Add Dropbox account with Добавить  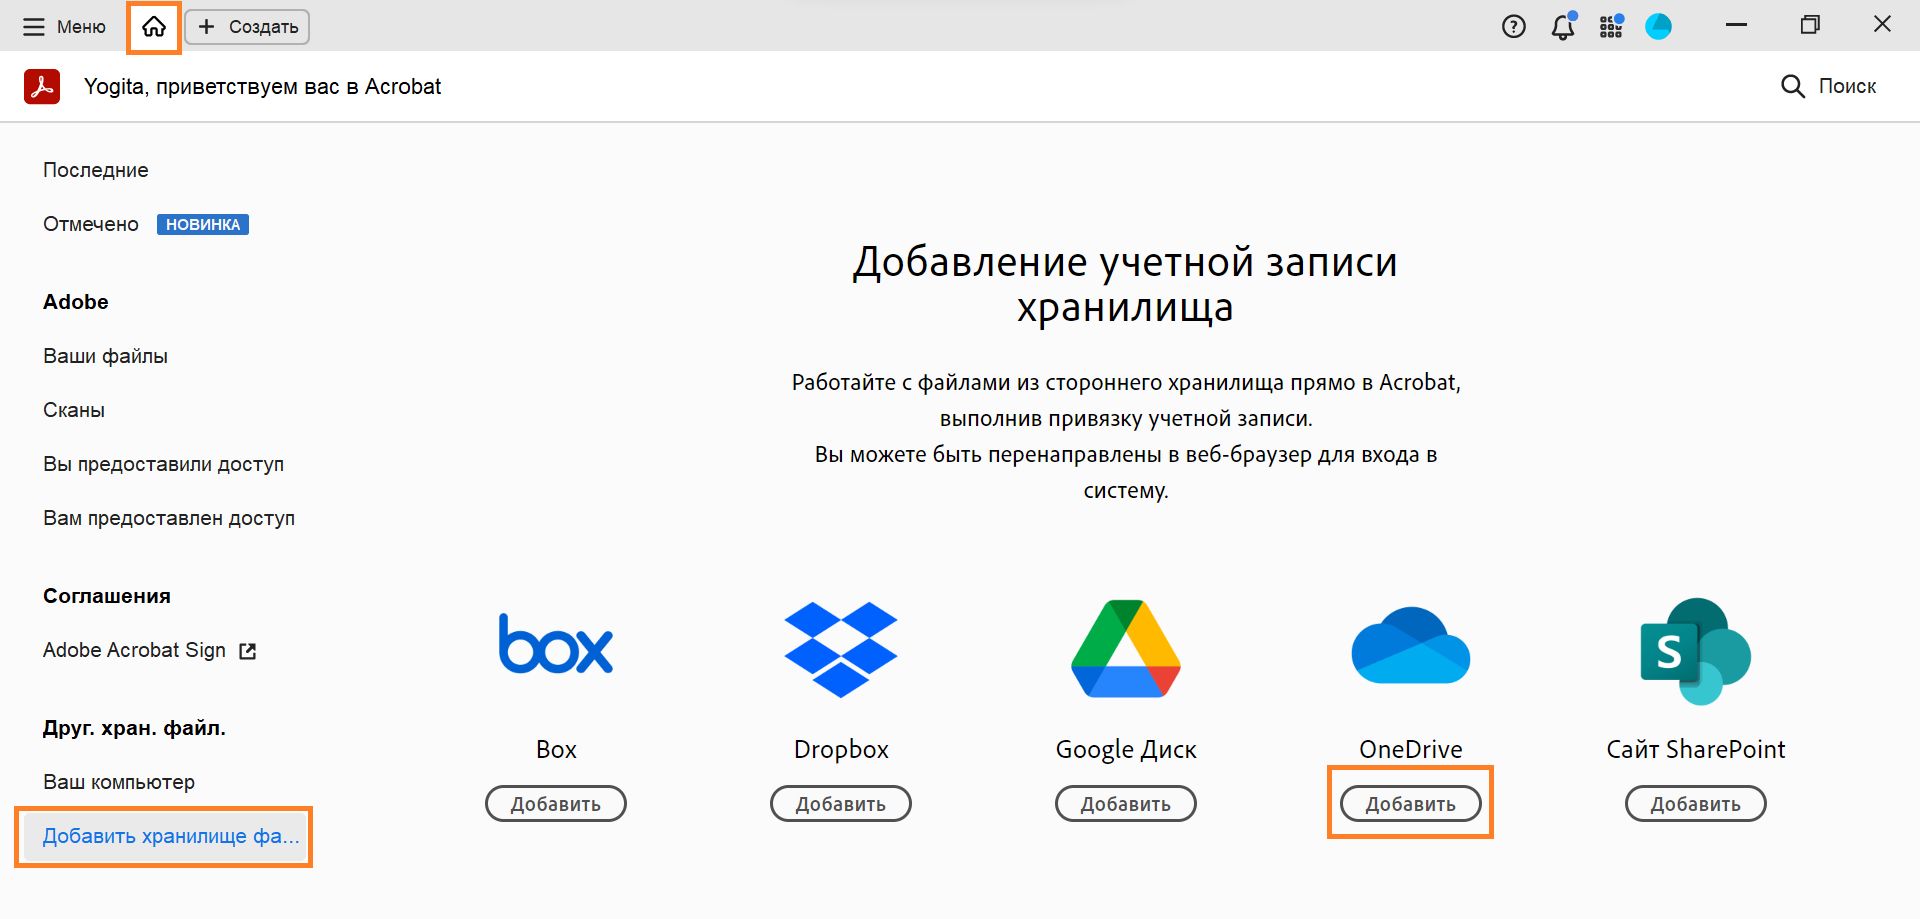841,804
